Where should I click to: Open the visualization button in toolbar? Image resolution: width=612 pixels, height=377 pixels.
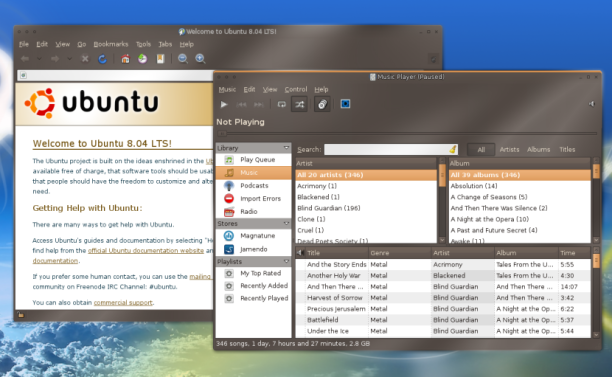tap(345, 104)
